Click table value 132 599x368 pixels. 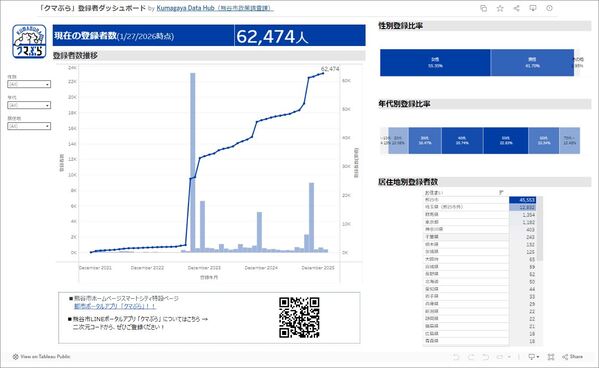coord(530,245)
